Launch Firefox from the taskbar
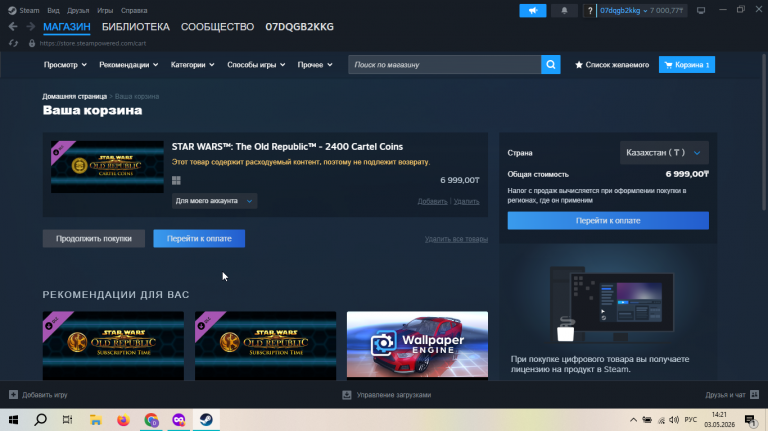 click(123, 420)
